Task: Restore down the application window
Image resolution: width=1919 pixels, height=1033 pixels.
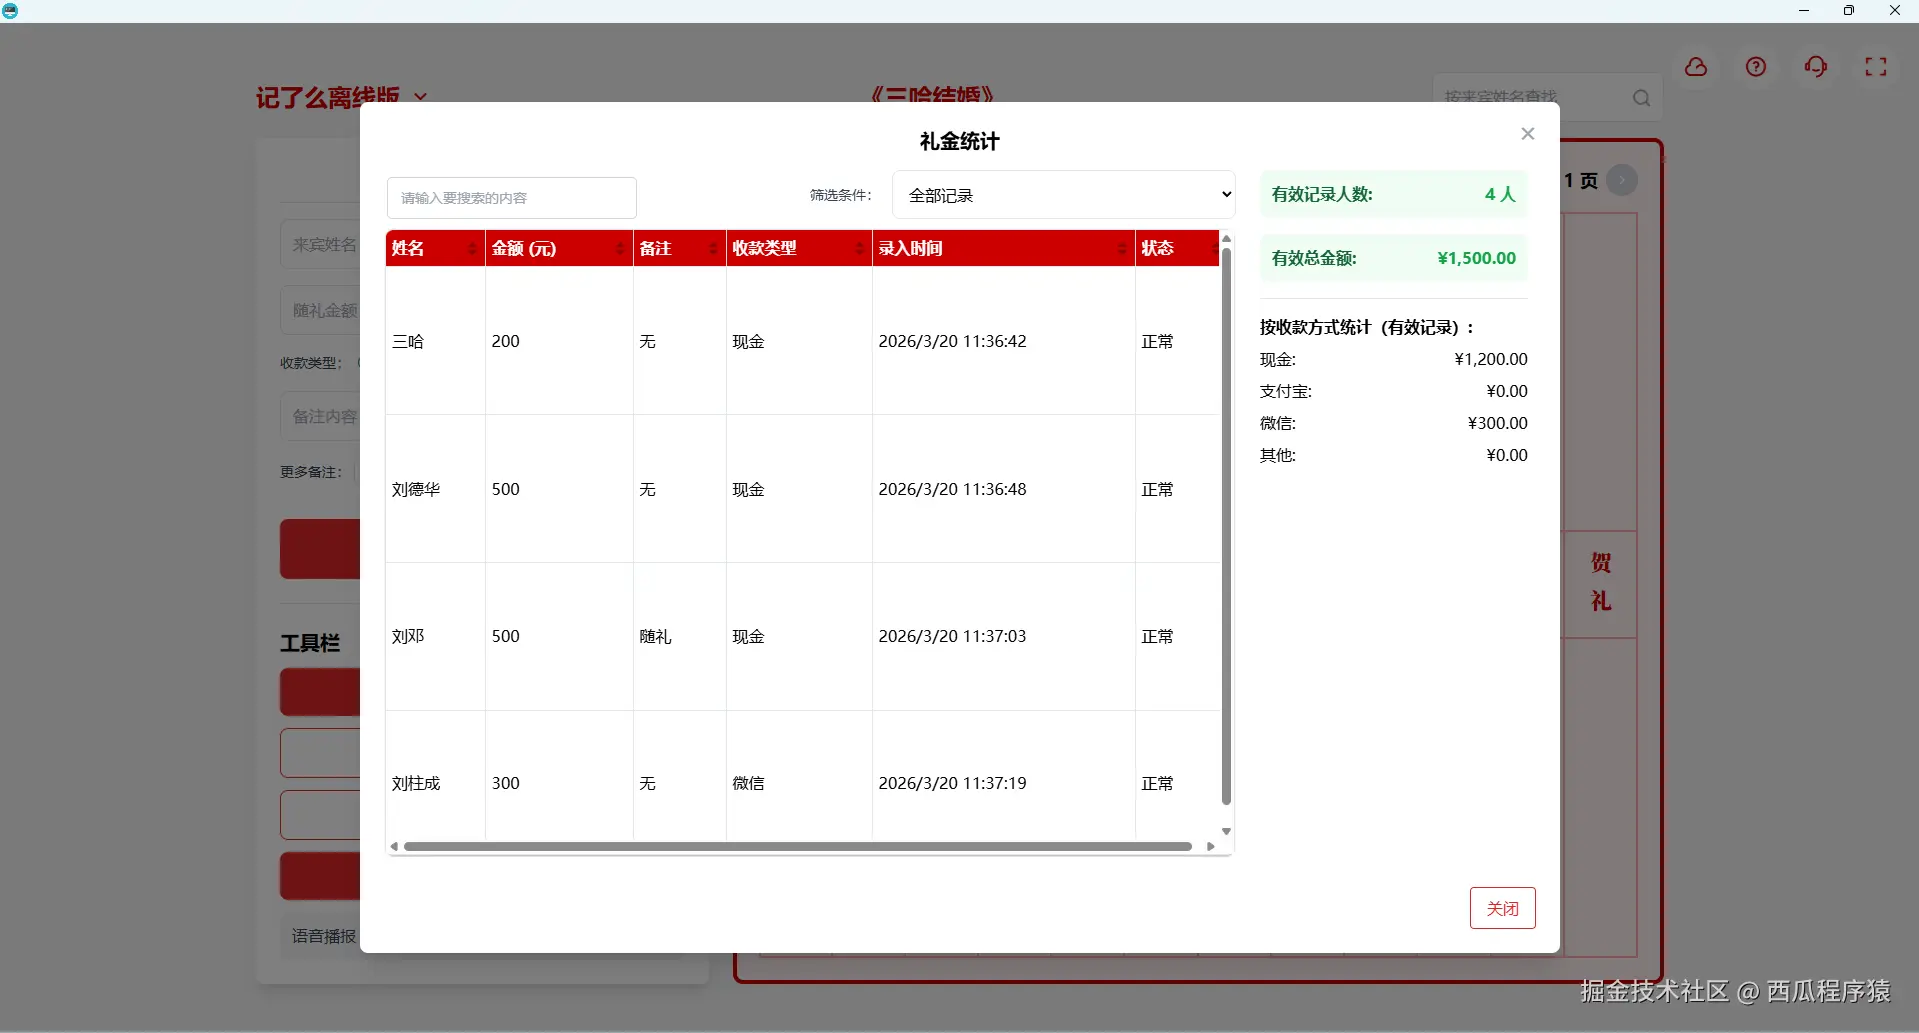Action: tap(1849, 11)
